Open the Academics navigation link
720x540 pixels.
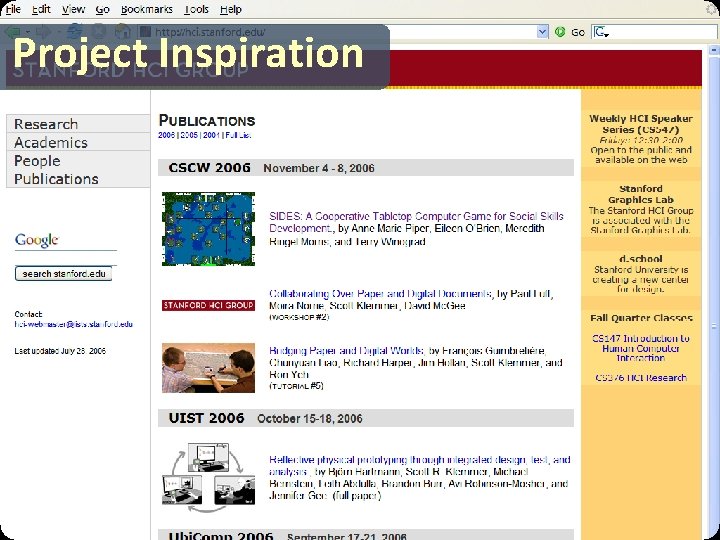click(x=51, y=142)
